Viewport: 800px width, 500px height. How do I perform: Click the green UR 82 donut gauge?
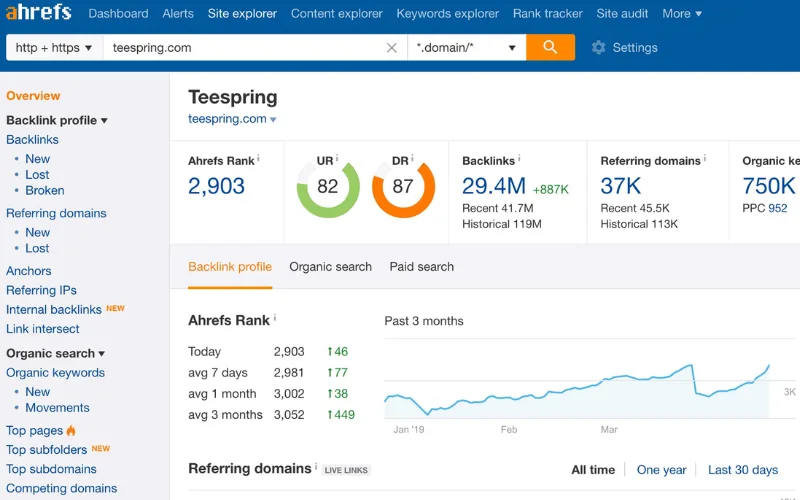click(x=328, y=187)
